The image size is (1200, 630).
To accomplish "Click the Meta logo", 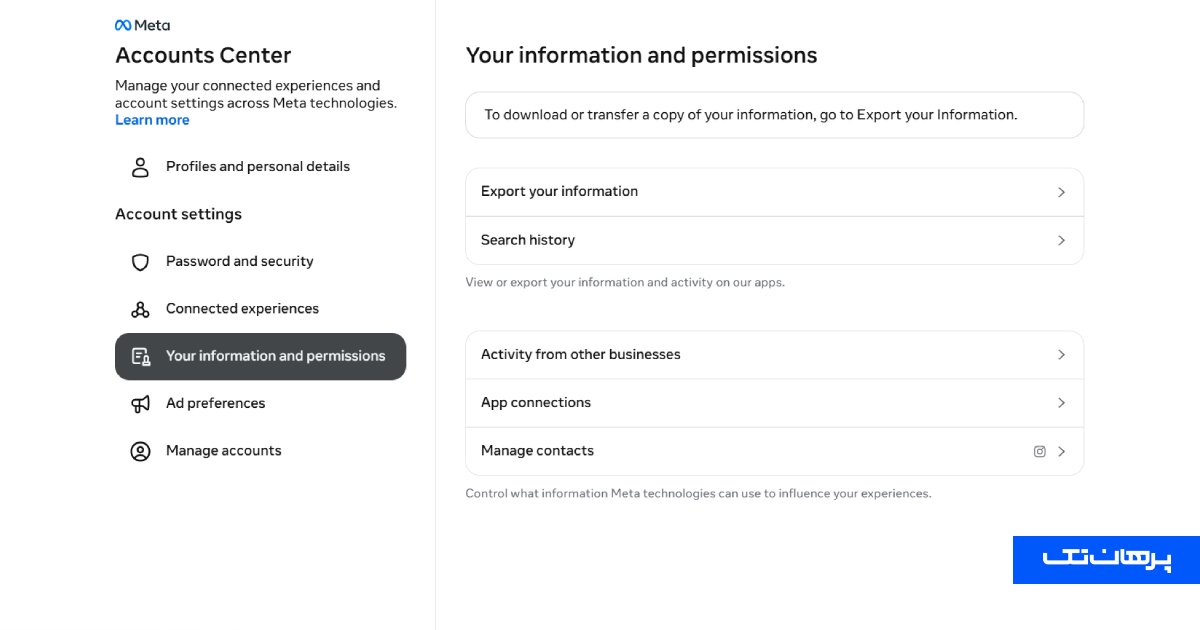I will (142, 26).
